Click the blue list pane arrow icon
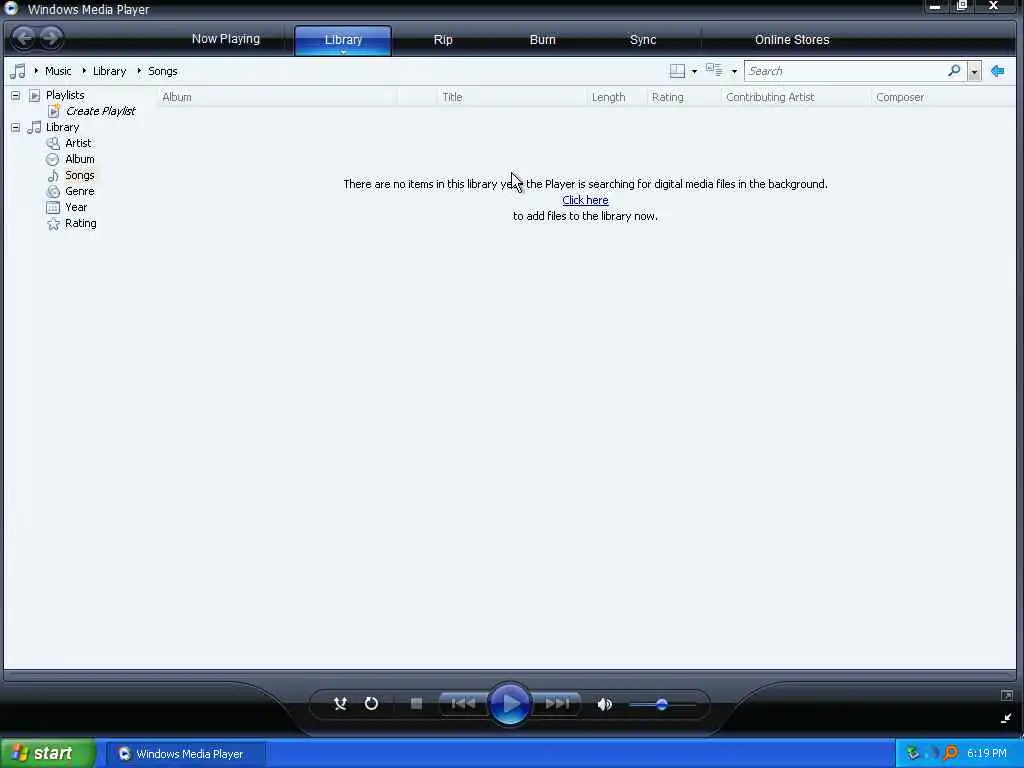The width and height of the screenshot is (1024, 768). coord(997,71)
